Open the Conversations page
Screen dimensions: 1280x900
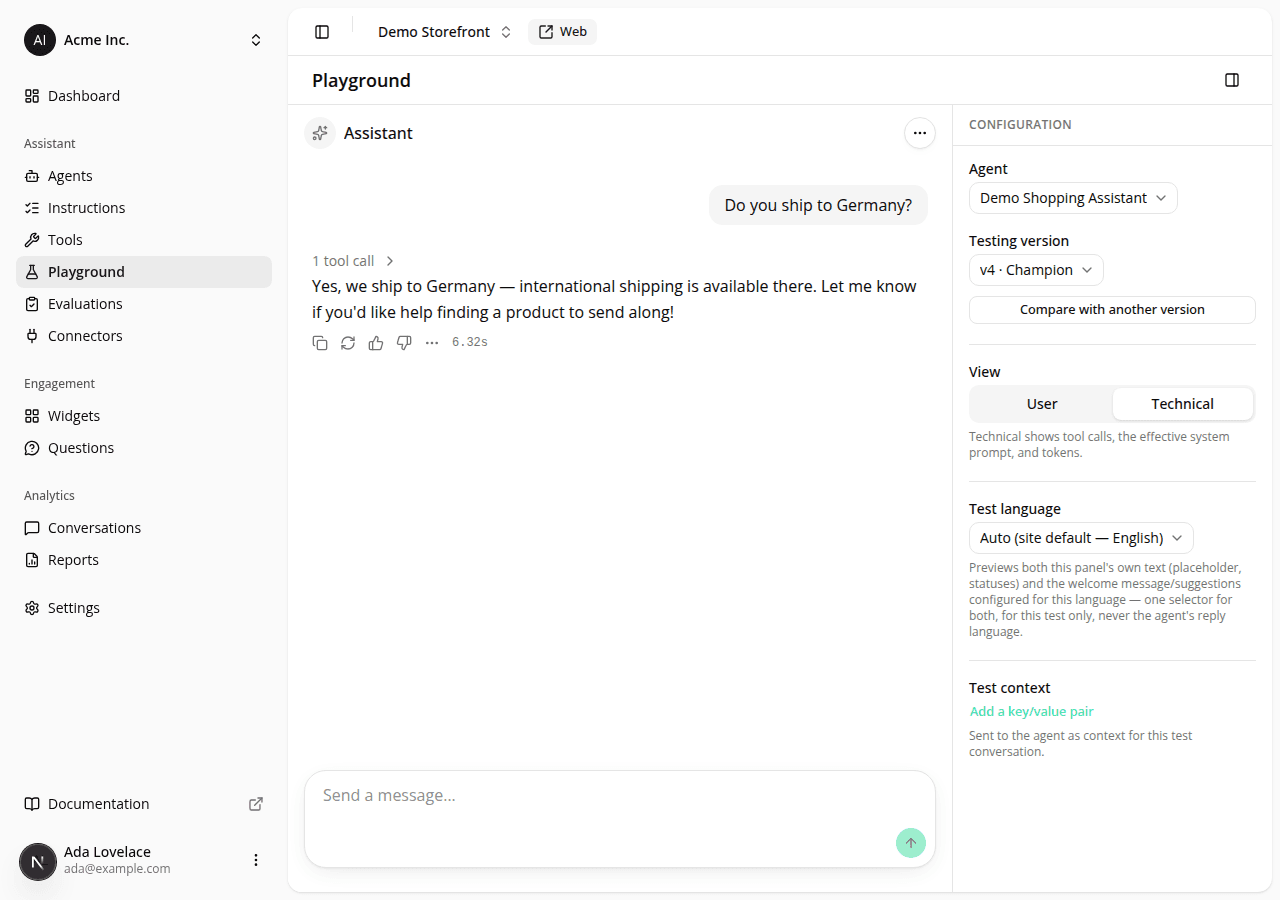click(x=144, y=528)
